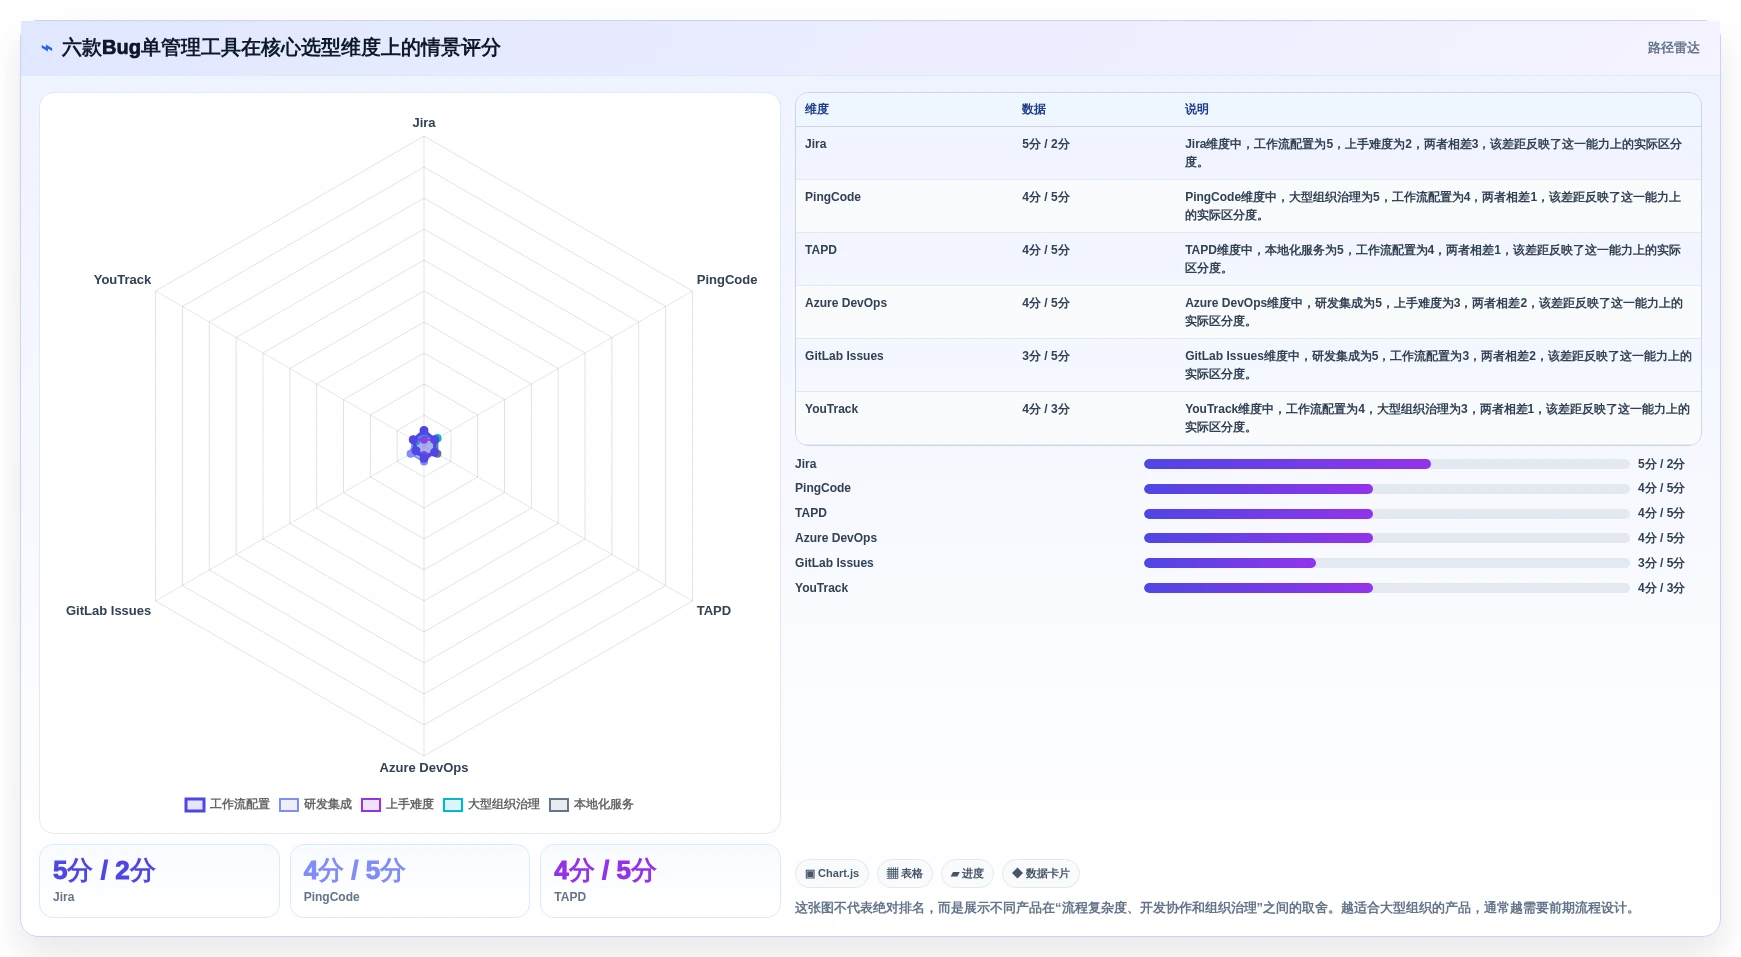Click the YouTrack radar axis label
The image size is (1741, 957).
(x=122, y=280)
